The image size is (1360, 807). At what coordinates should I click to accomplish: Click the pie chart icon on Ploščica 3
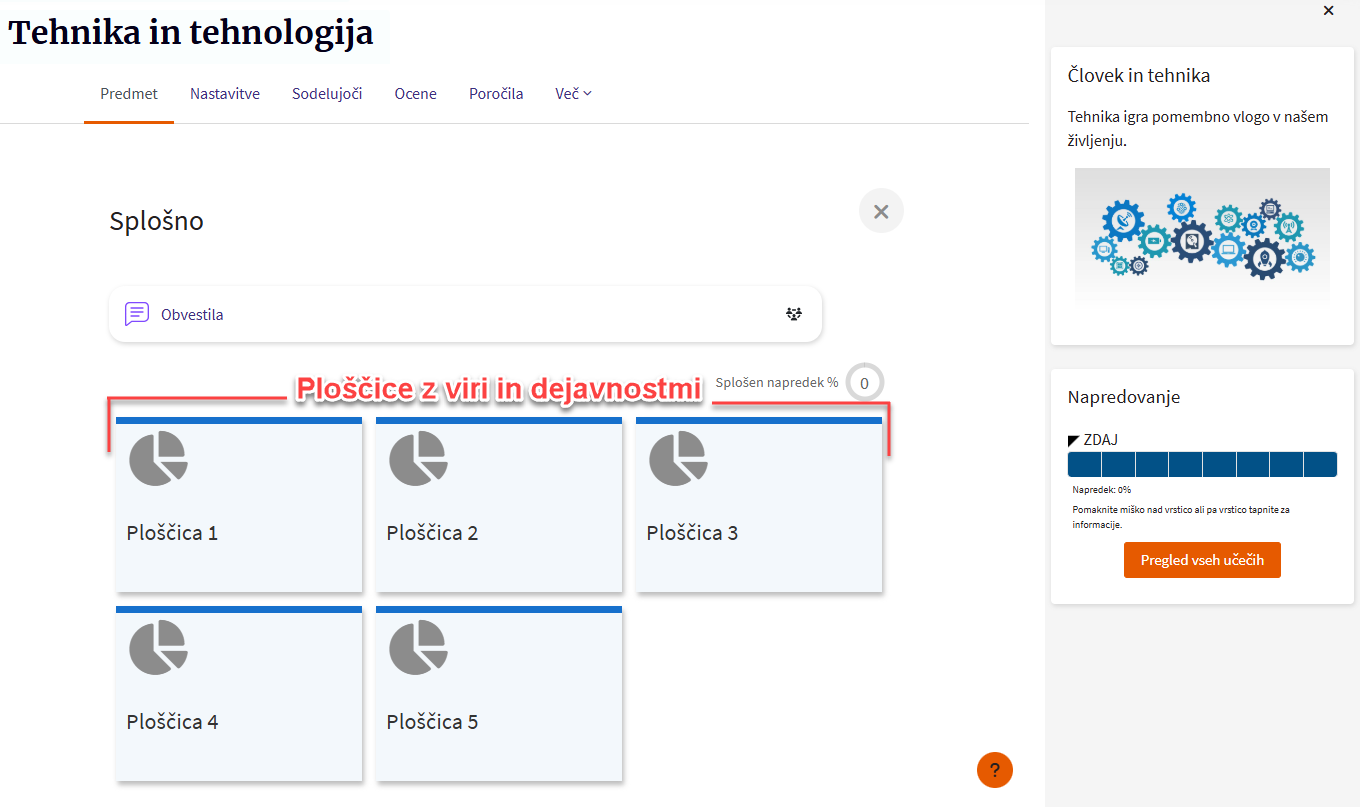click(678, 459)
